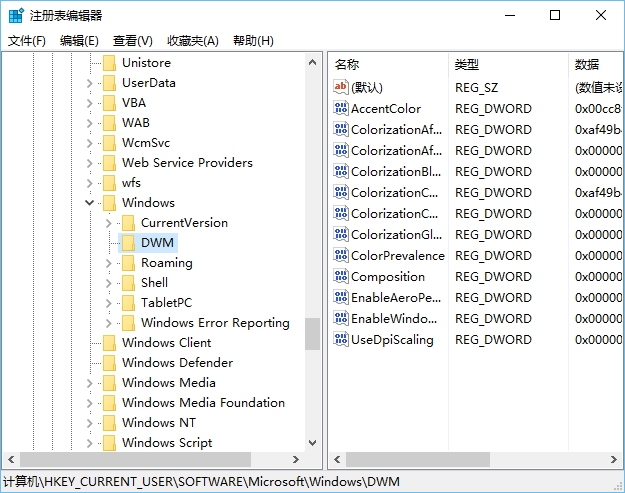Select the UserData key label
Screen dimensions: 625x493
[149, 83]
